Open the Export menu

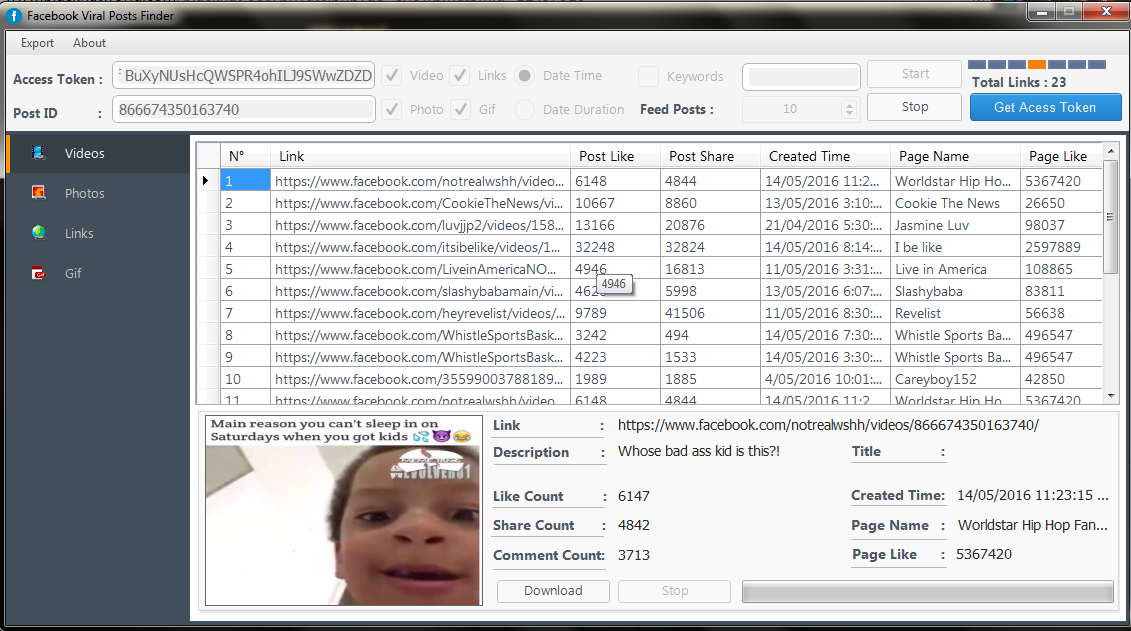point(38,43)
